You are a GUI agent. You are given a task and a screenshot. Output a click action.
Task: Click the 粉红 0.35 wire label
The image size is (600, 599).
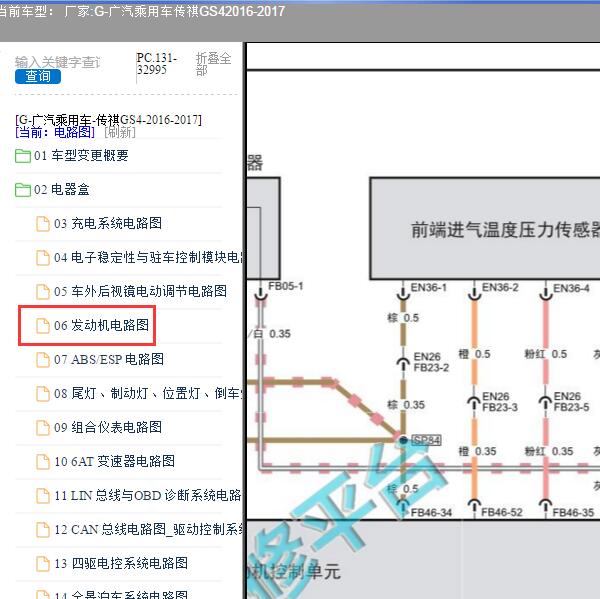(x=549, y=451)
